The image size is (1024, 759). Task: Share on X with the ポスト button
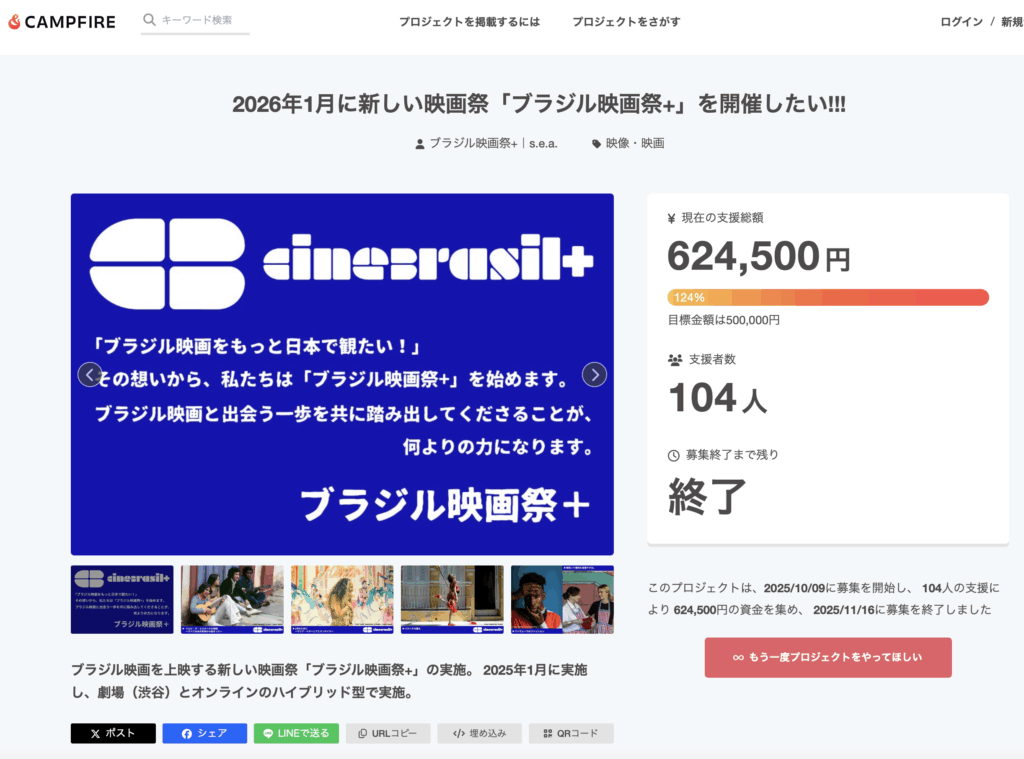(x=113, y=733)
